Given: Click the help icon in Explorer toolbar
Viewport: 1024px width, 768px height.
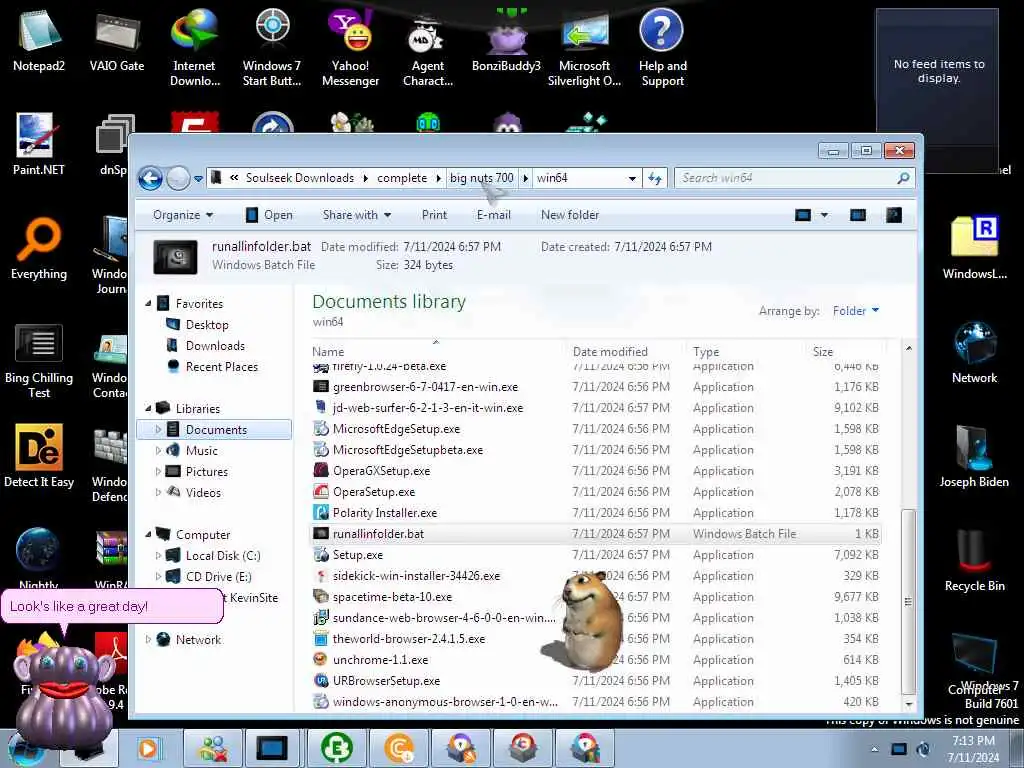Looking at the screenshot, I should pyautogui.click(x=893, y=215).
